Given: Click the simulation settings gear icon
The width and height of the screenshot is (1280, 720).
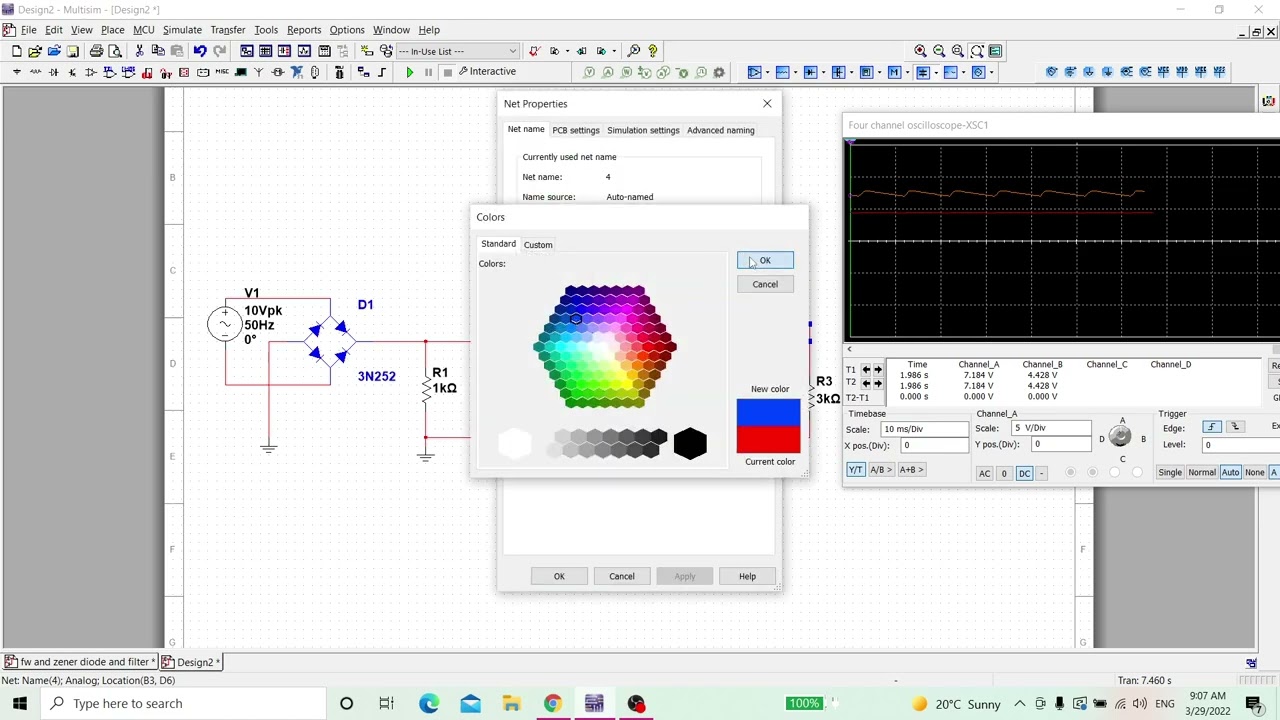Looking at the screenshot, I should point(719,72).
